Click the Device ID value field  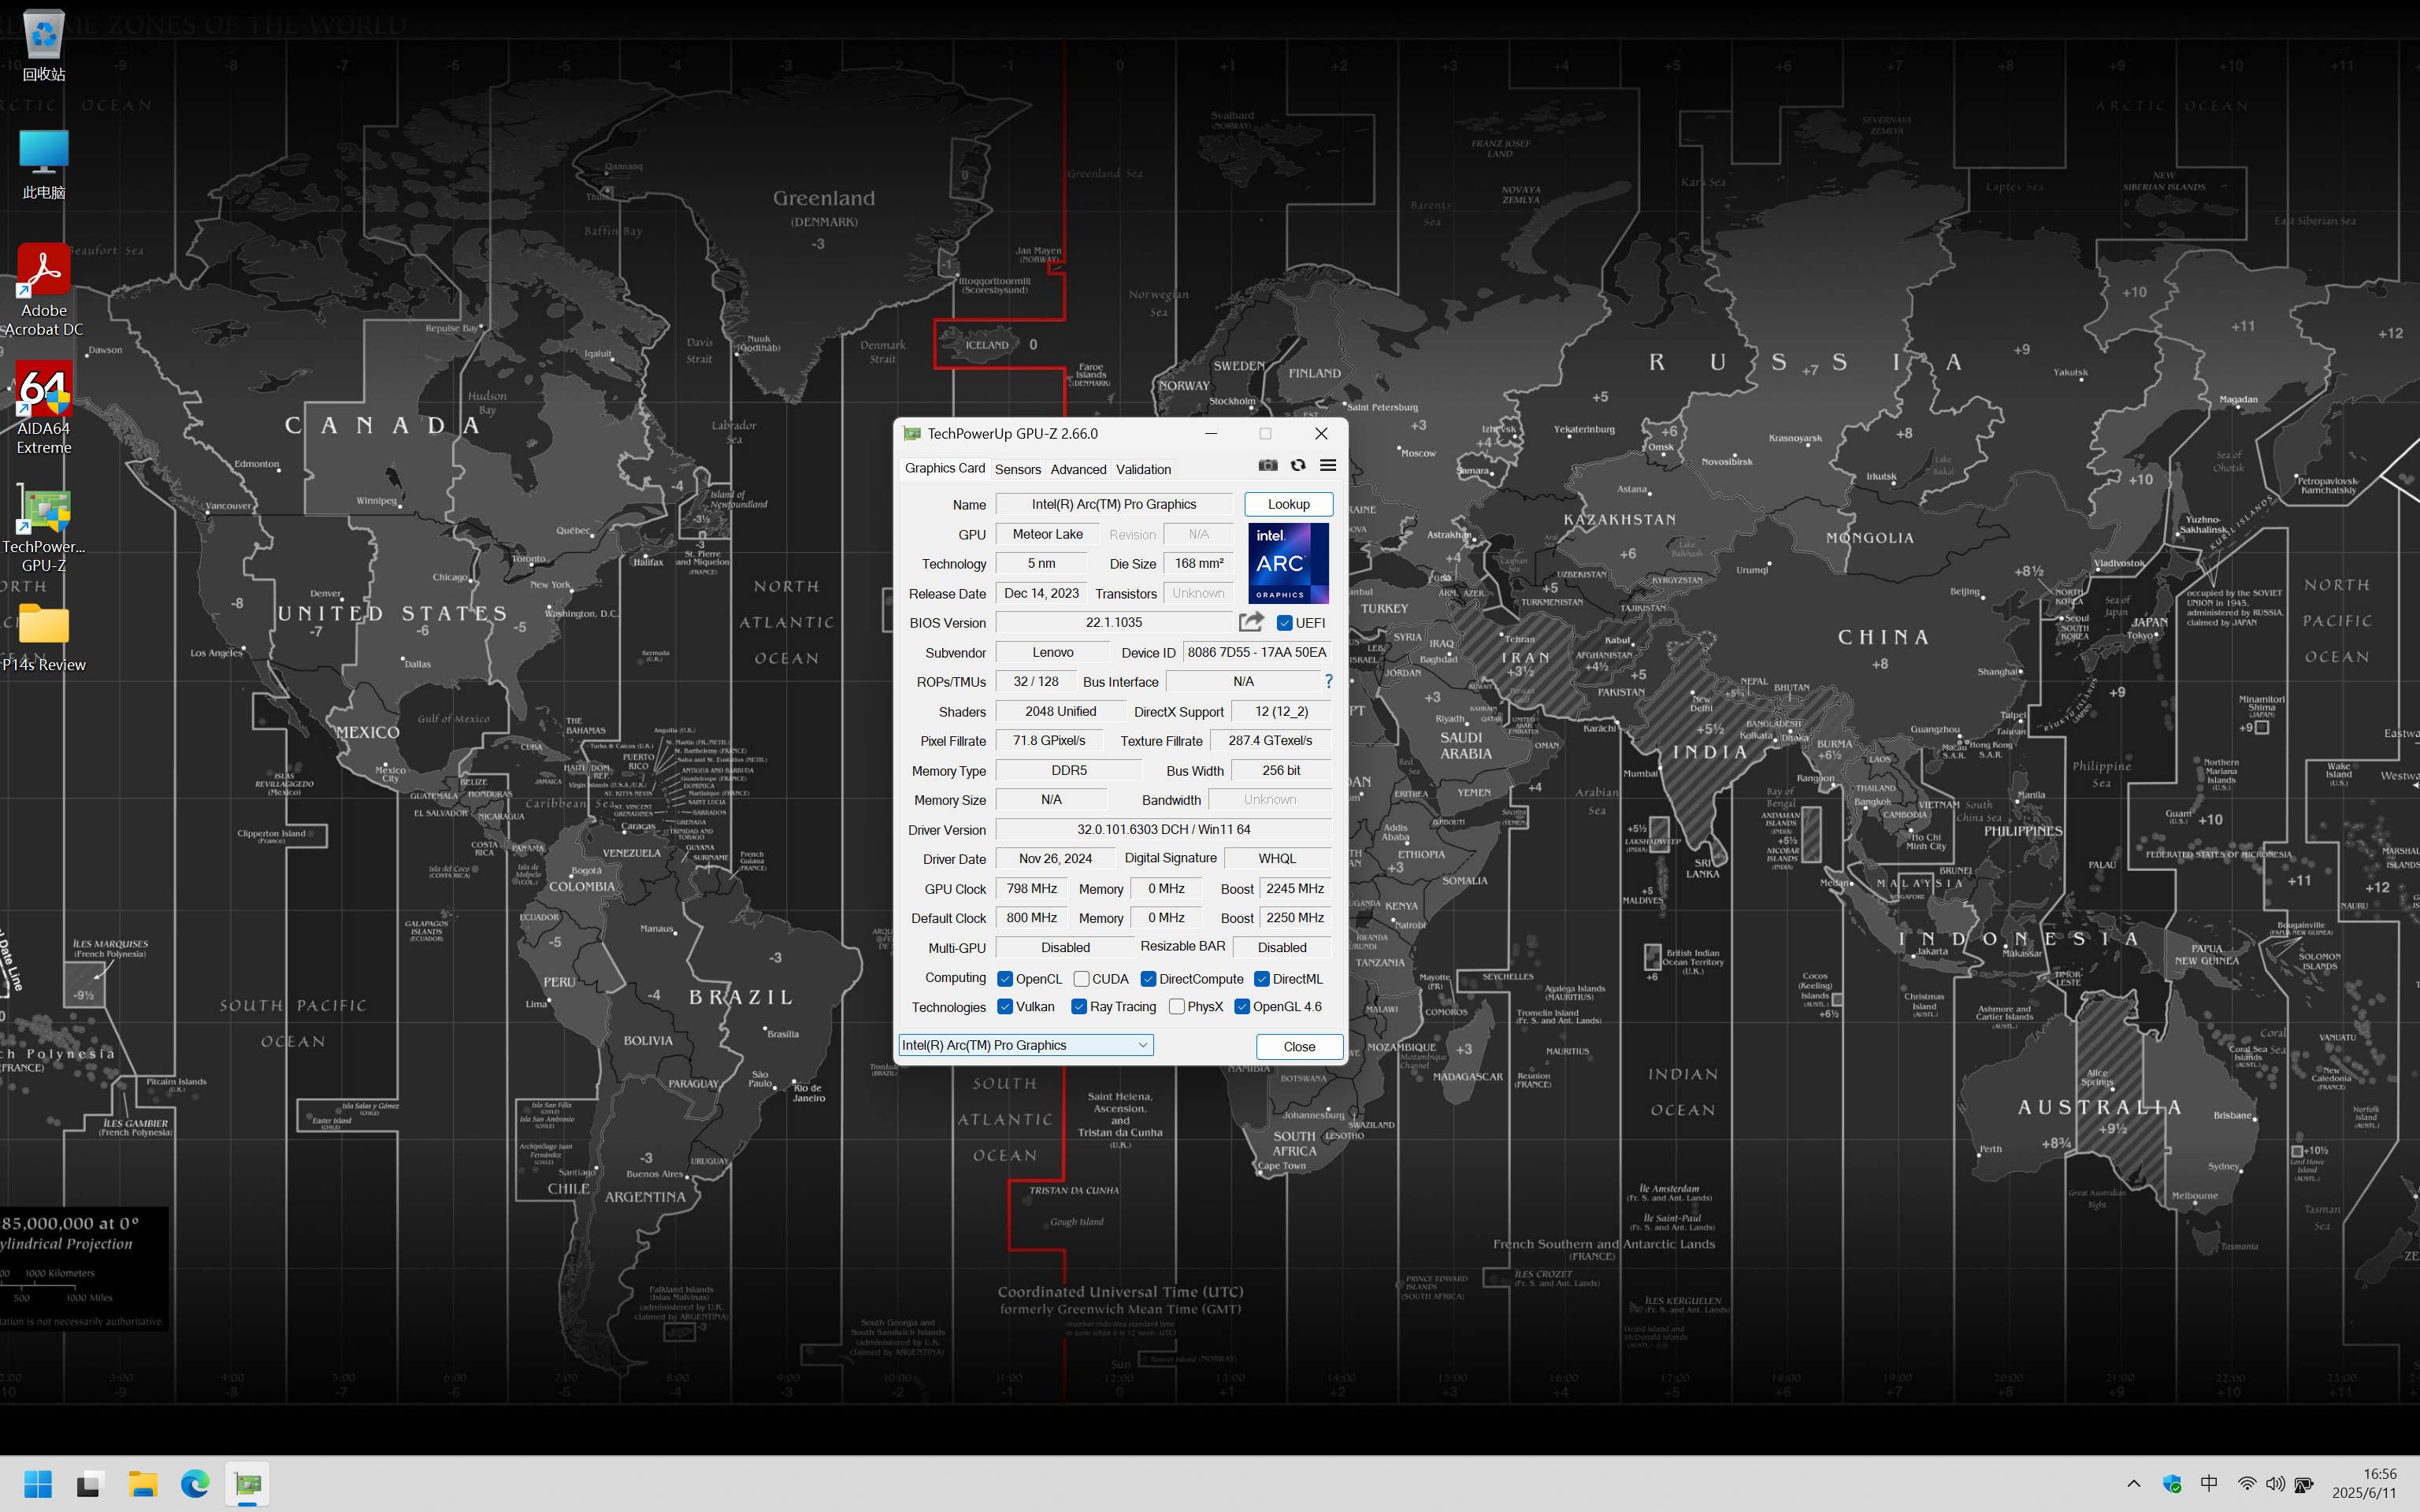point(1257,652)
